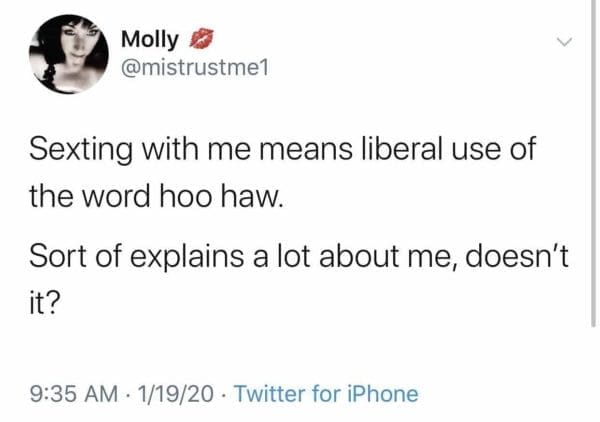Open the @mistrustme1 handle link
600x422 pixels.
(x=194, y=68)
